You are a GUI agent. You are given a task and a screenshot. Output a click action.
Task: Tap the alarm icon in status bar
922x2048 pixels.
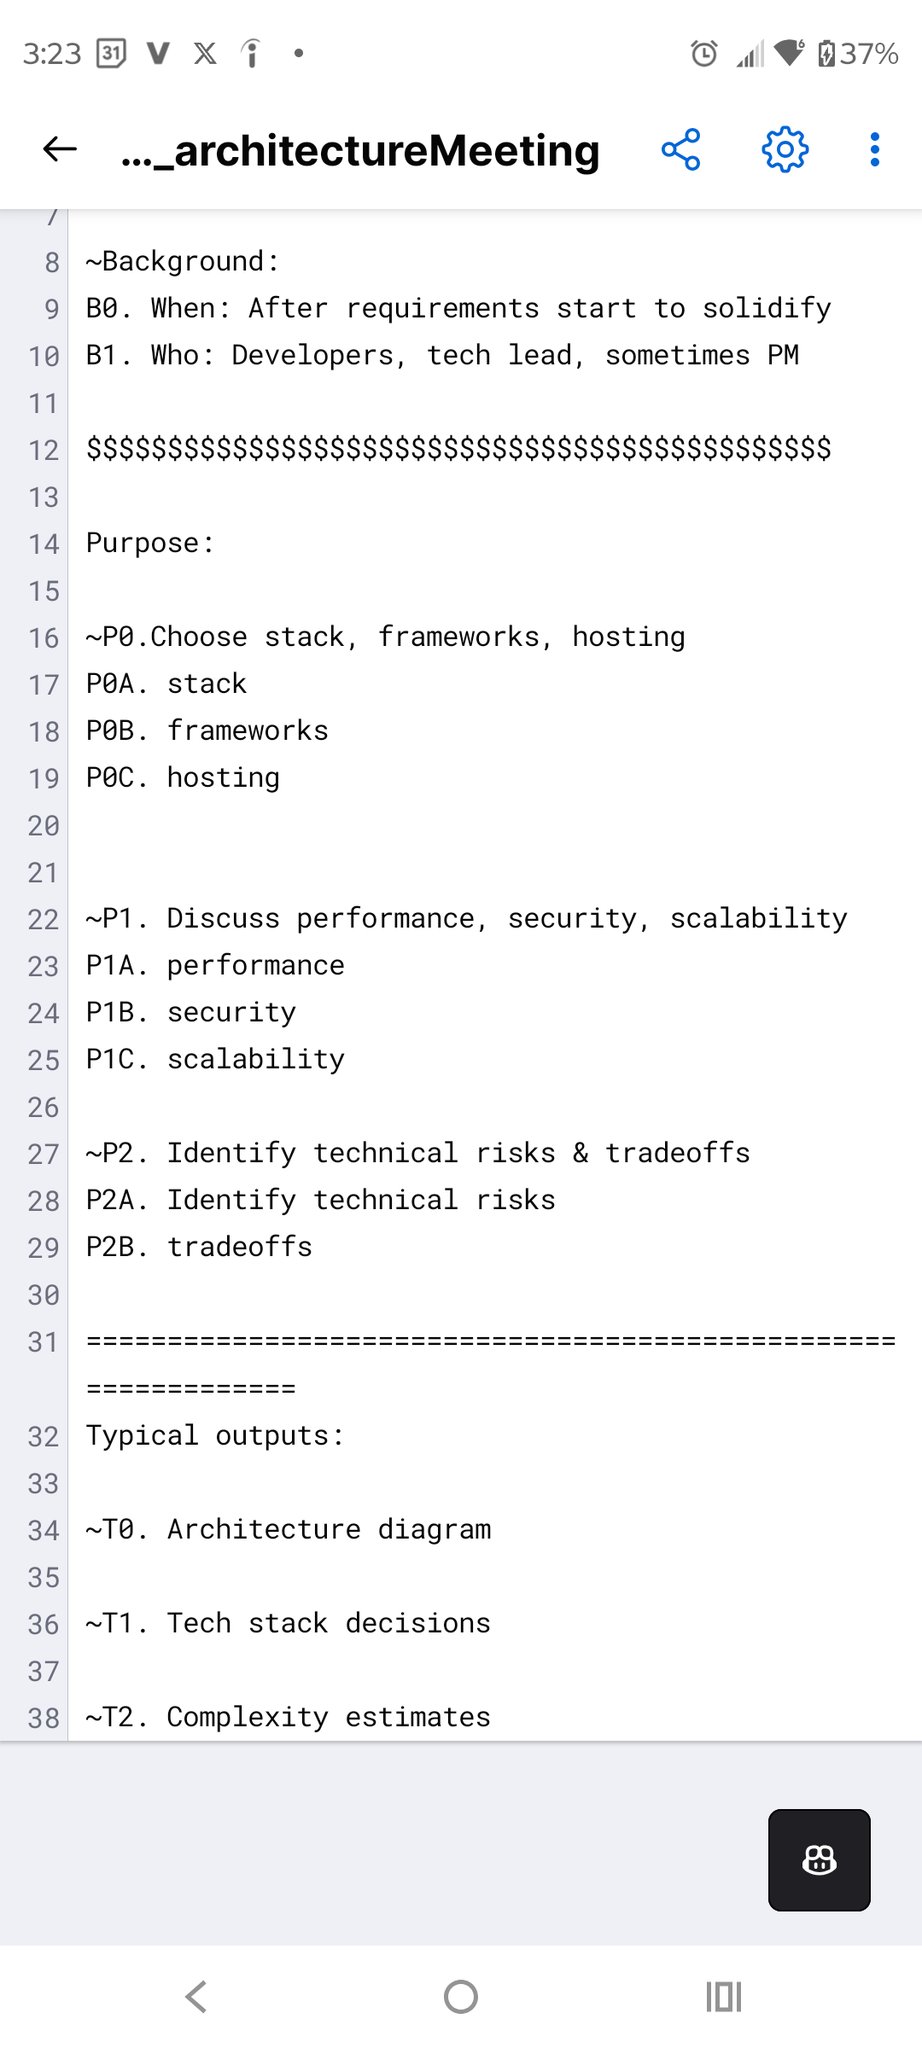[x=704, y=53]
